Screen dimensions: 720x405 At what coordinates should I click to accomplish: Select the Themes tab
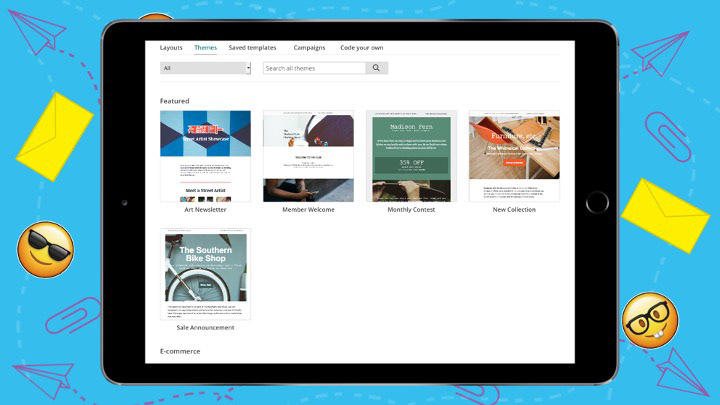tap(205, 48)
